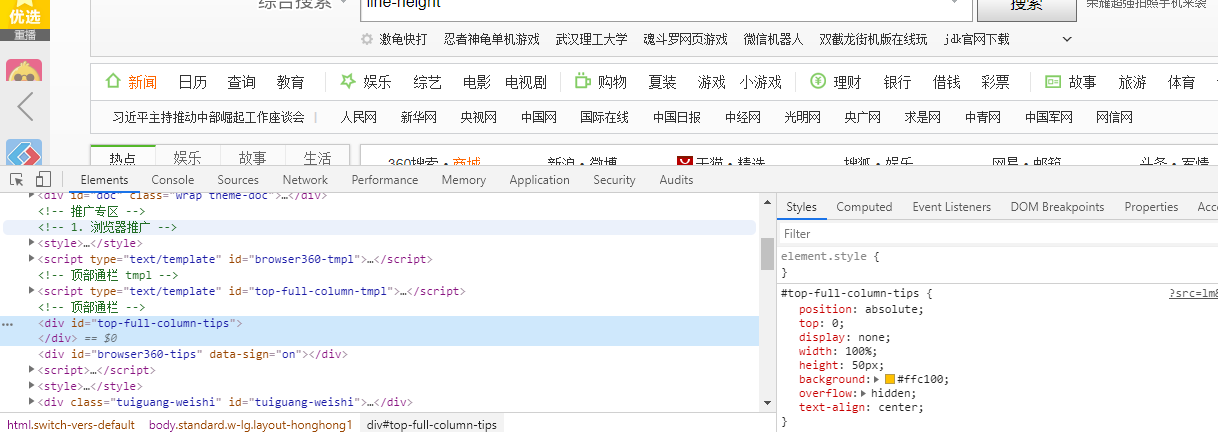Click the 习近平主持 headline link
Image resolution: width=1218 pixels, height=432 pixels.
coord(209,117)
